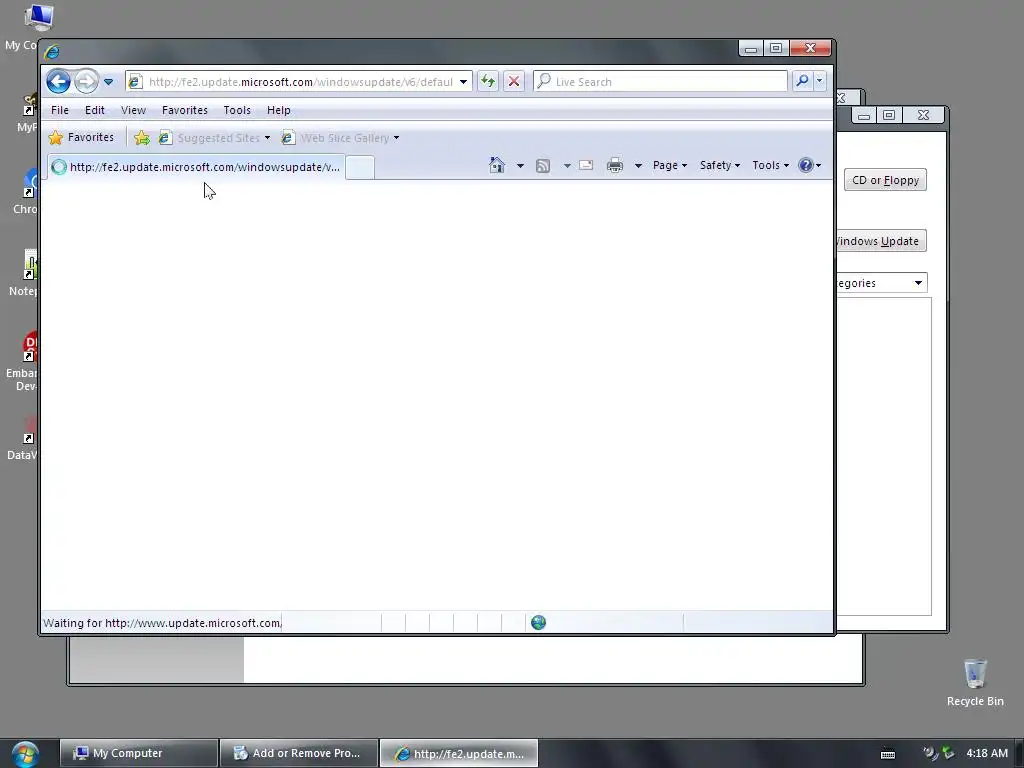Open the Edit menu
The width and height of the screenshot is (1024, 768).
(95, 110)
